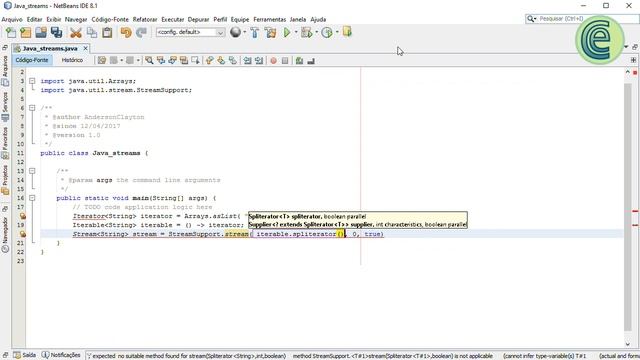Click the editor vertical scrollbar
Viewport: 640px width, 360px height.
[628, 208]
